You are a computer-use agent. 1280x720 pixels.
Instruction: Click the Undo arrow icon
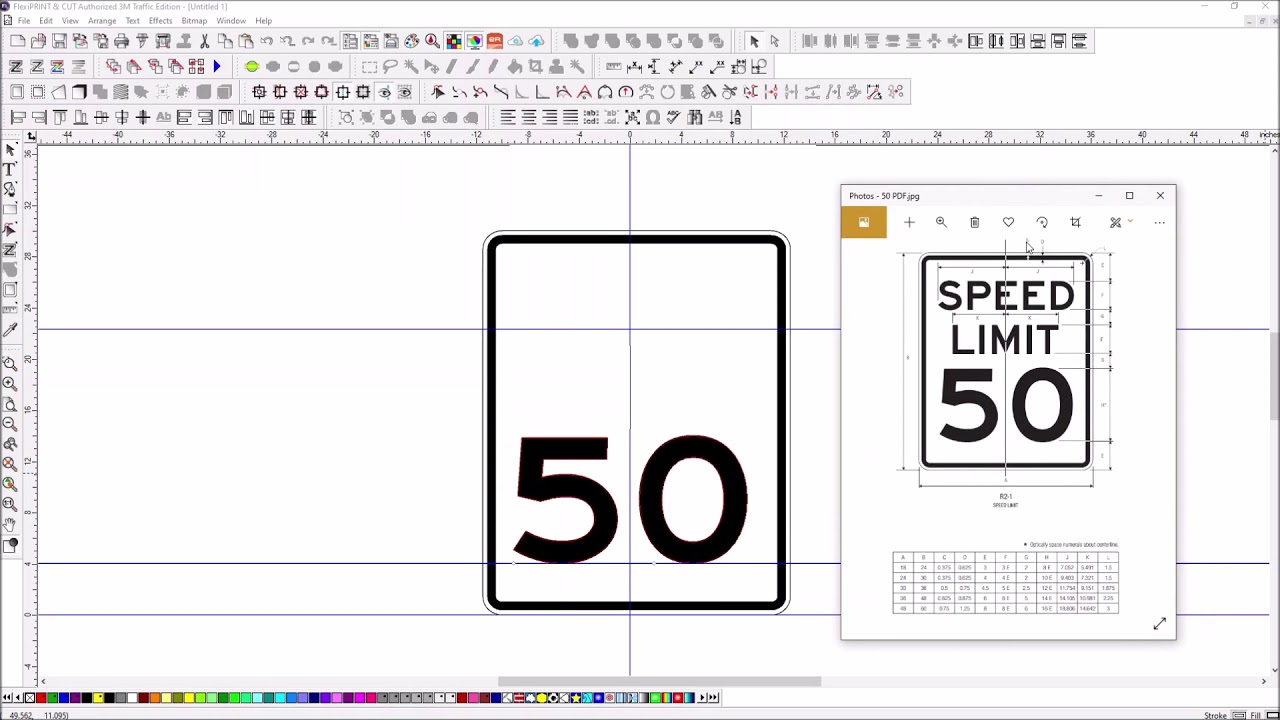tap(266, 41)
